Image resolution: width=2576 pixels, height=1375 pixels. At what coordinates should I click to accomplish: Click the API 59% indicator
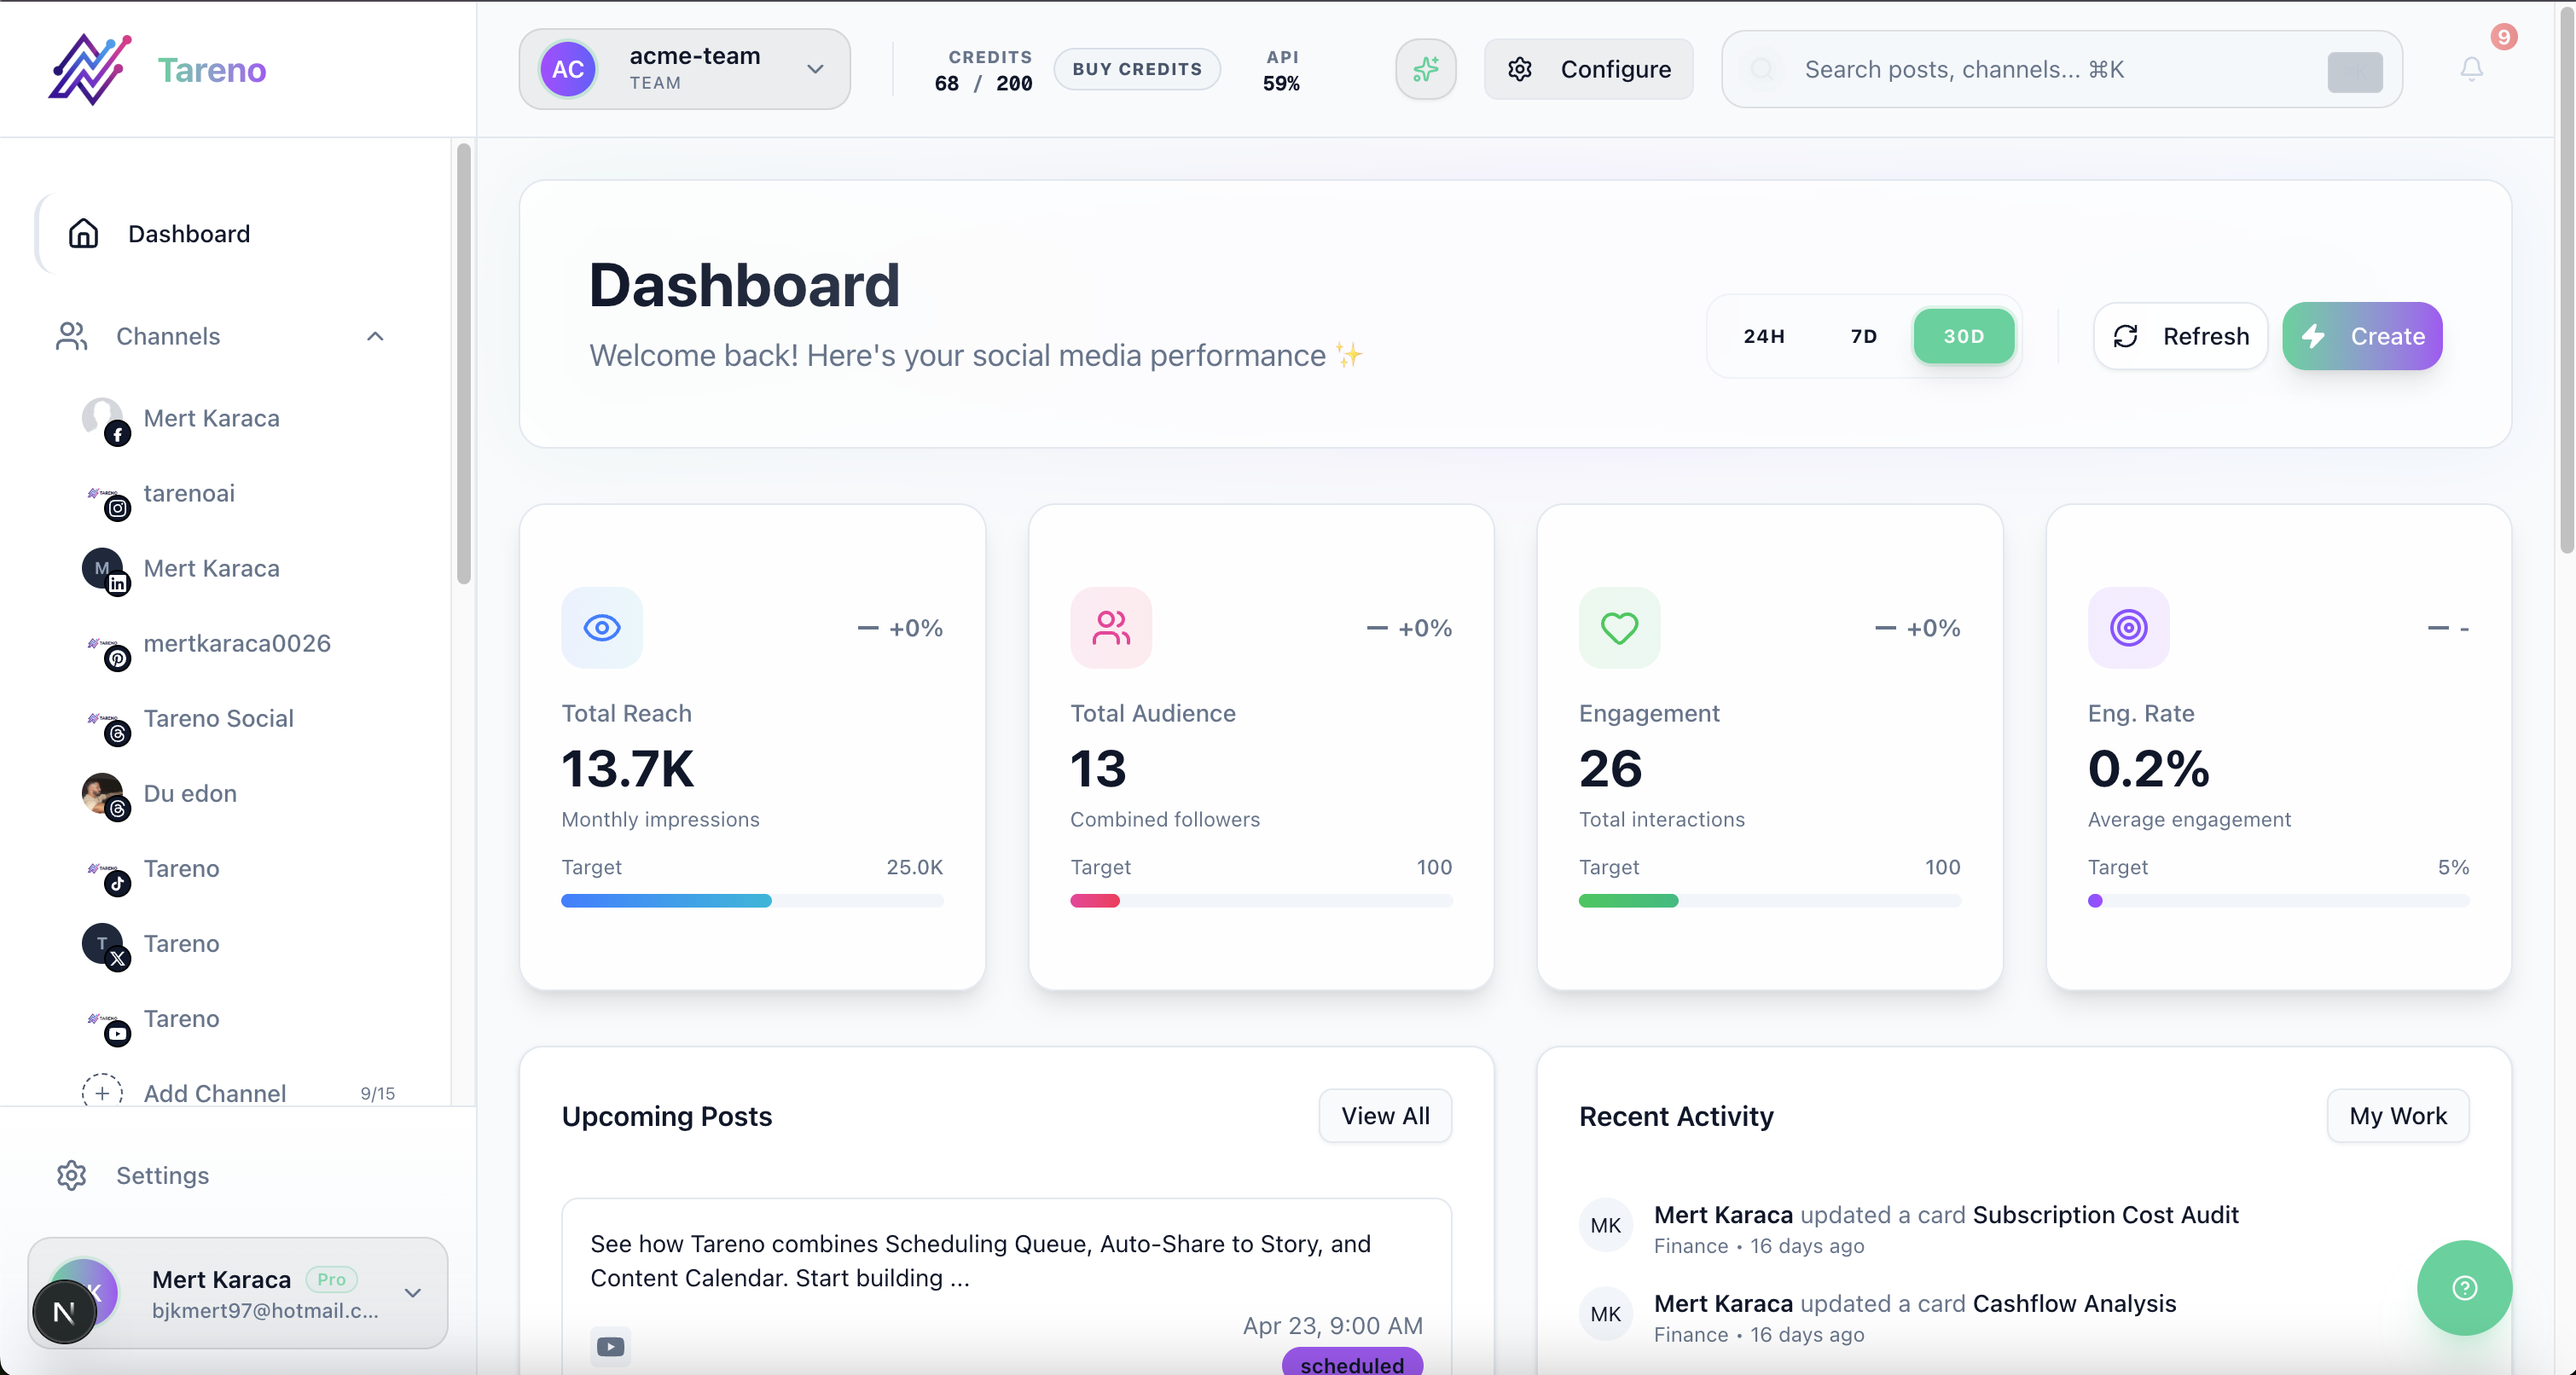[x=1281, y=69]
